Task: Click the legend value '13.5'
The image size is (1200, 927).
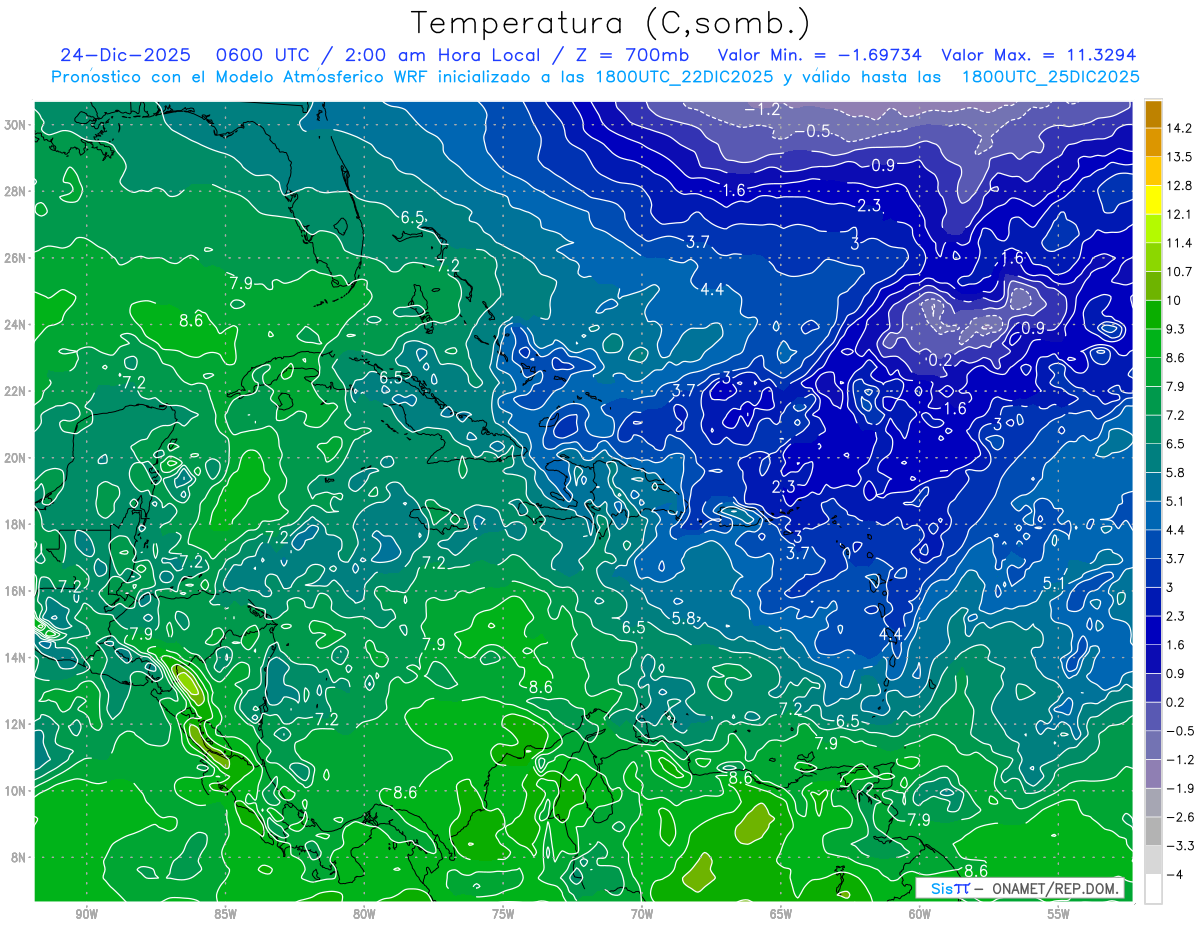Action: click(1180, 157)
